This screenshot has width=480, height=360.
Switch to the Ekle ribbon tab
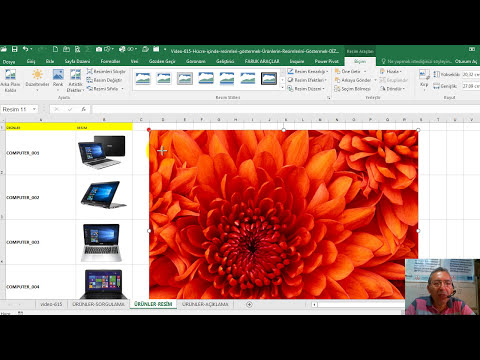[x=50, y=61]
